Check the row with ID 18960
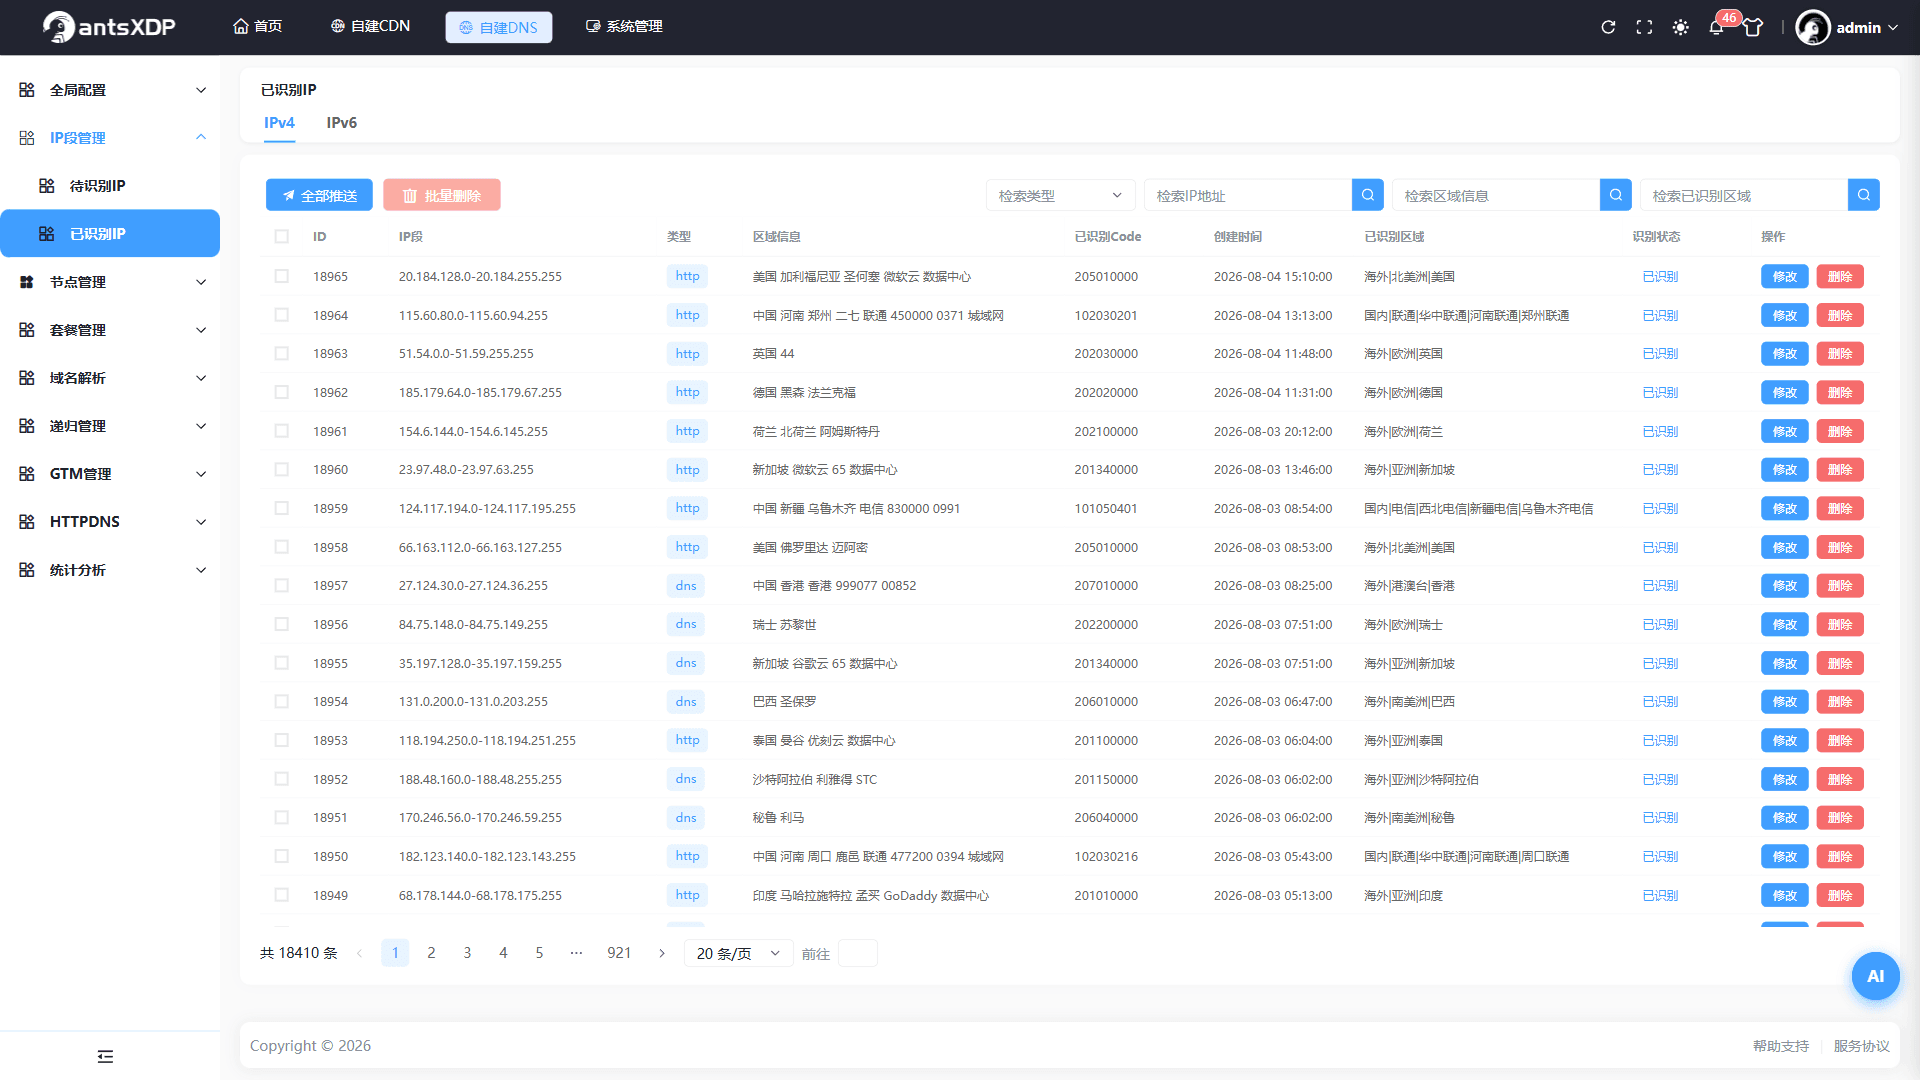The height and width of the screenshot is (1080, 1920). (x=281, y=469)
